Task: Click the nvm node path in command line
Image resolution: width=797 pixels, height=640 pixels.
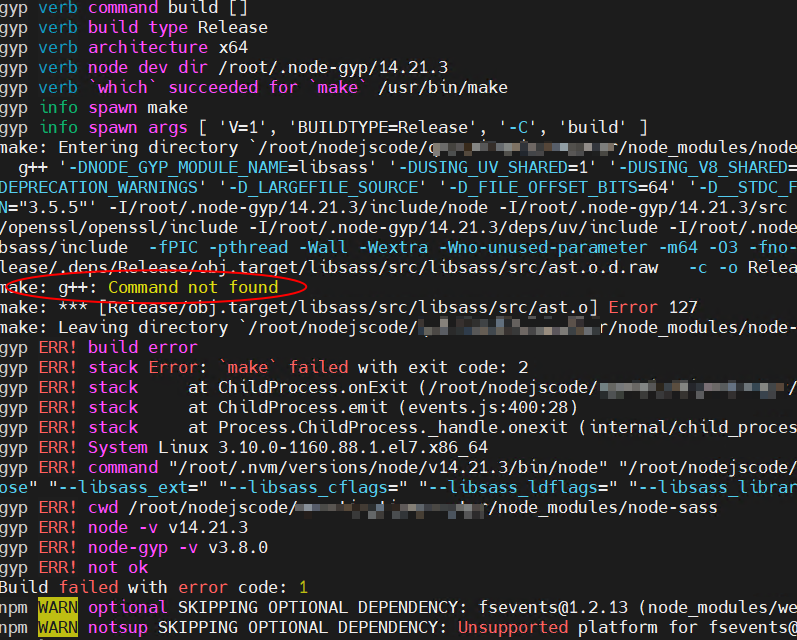Action: click(388, 468)
